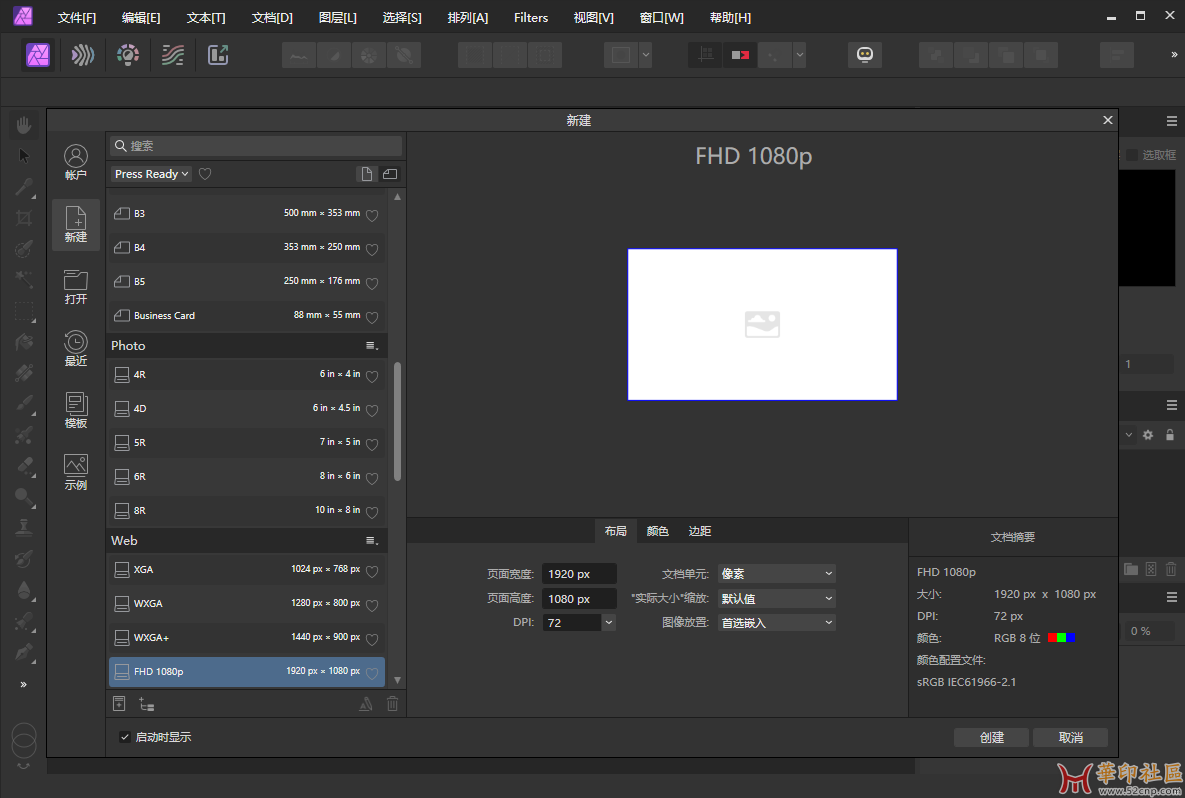1185x798 pixels.
Task: Open the Web category options menu icon
Action: coord(372,540)
